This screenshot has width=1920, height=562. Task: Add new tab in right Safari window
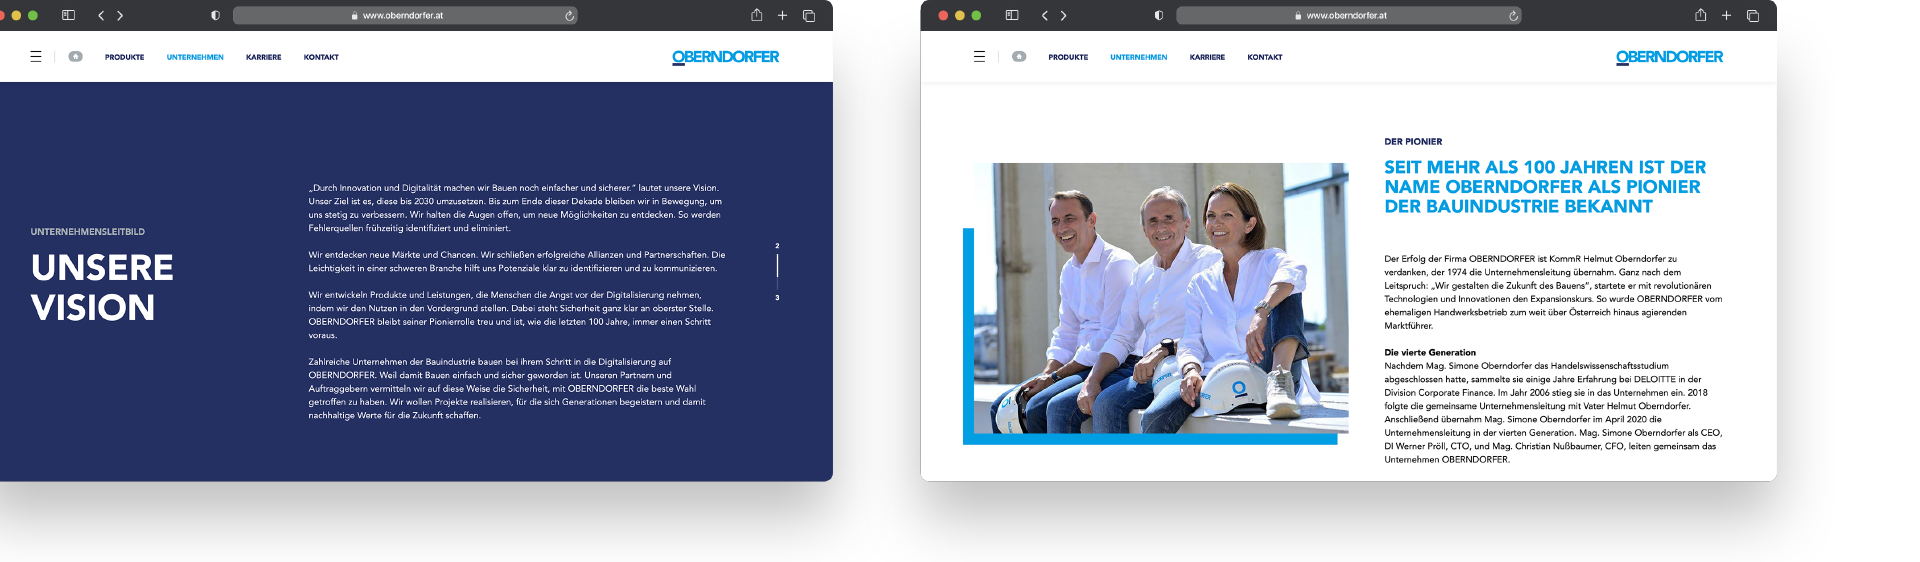1726,15
